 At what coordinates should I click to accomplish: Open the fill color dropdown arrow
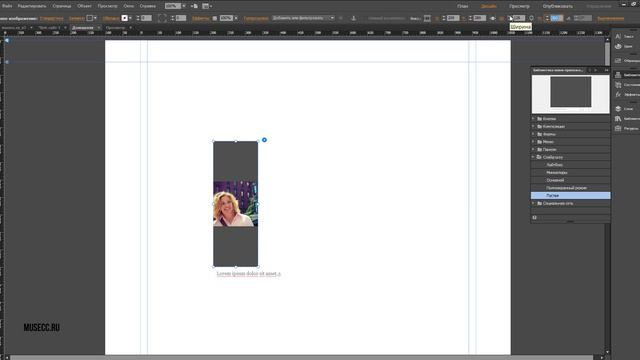[95, 18]
